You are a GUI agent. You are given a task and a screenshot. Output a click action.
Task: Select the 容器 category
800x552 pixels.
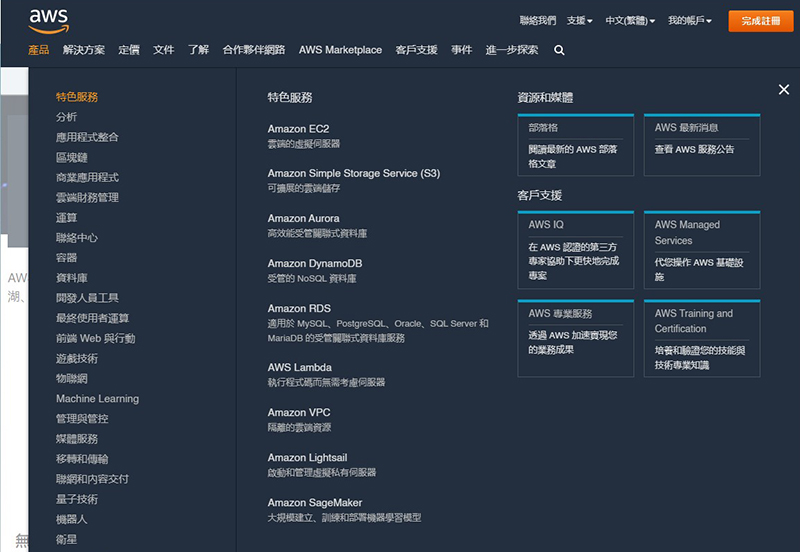coord(66,258)
